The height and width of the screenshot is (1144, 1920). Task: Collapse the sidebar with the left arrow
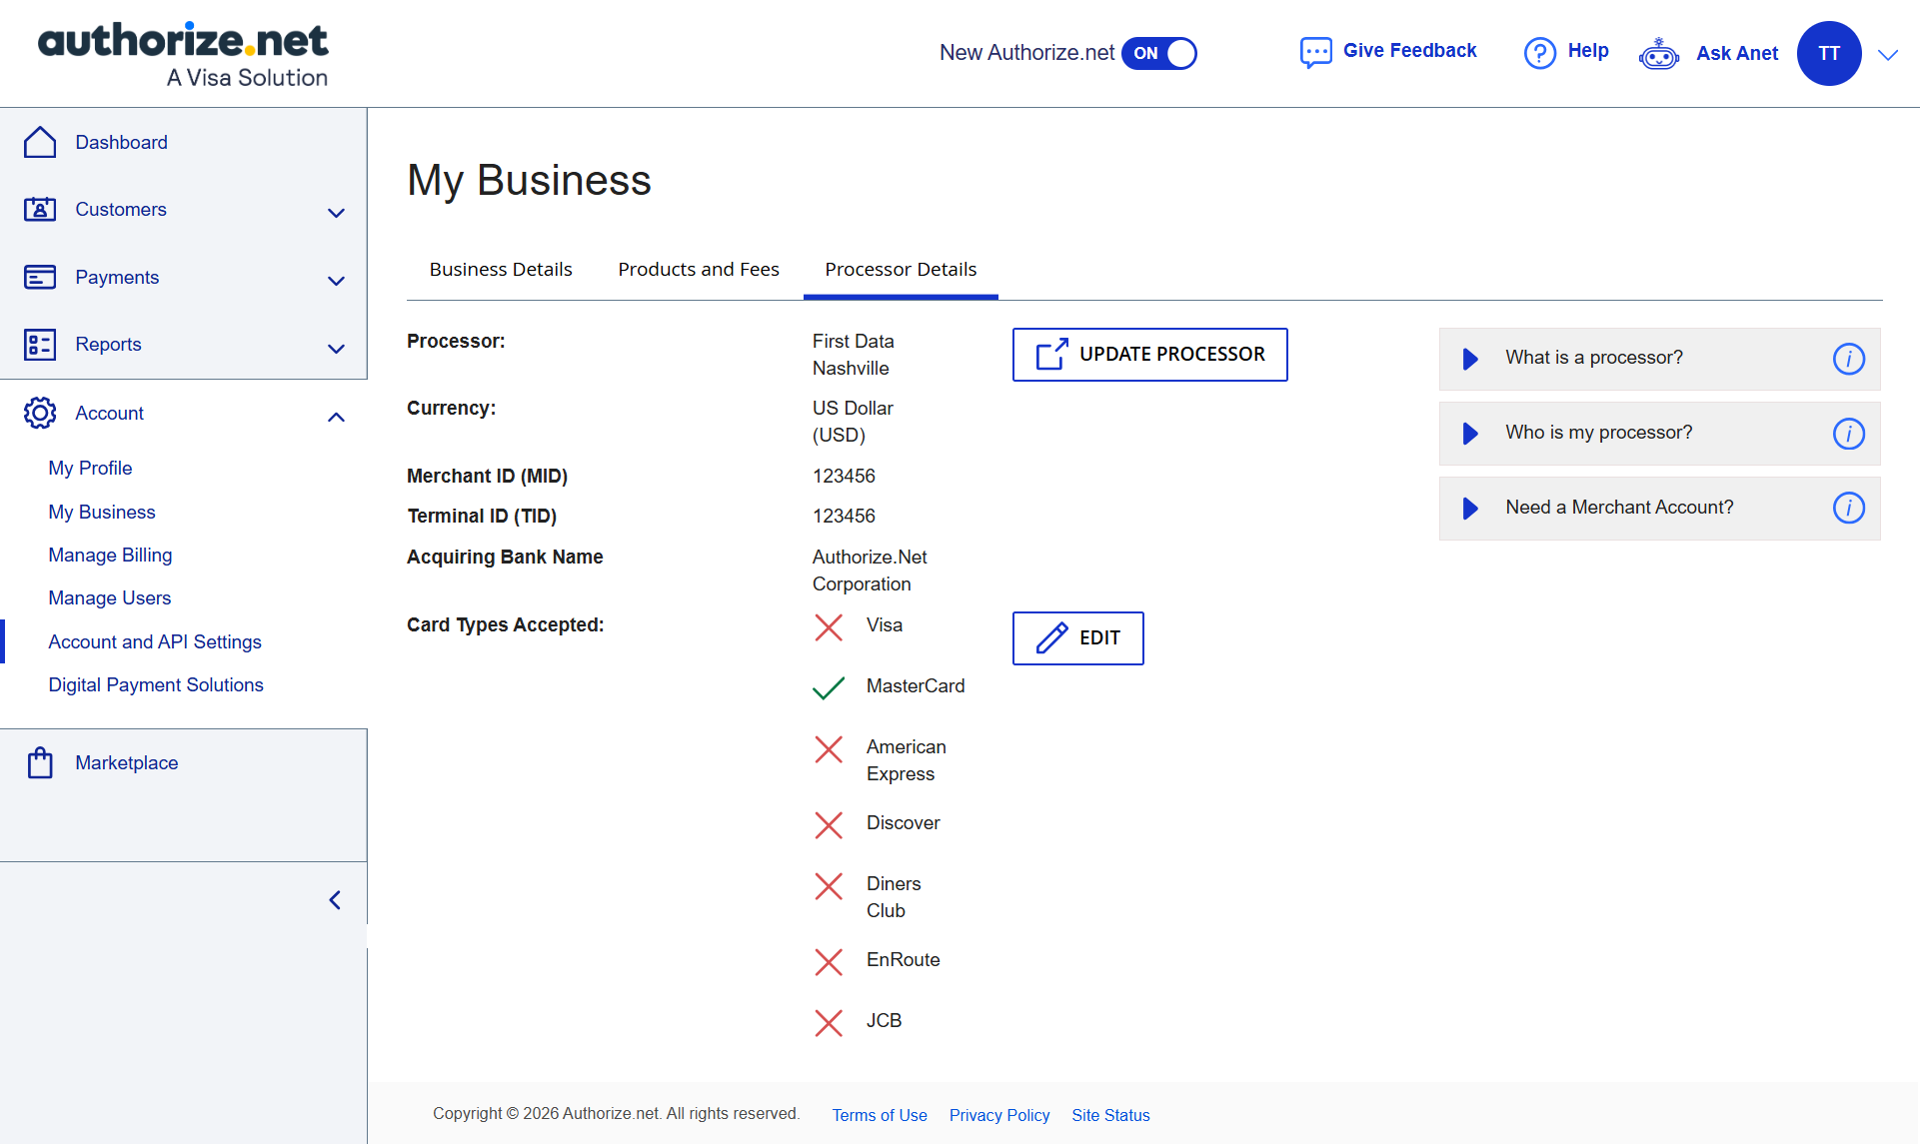(x=335, y=900)
